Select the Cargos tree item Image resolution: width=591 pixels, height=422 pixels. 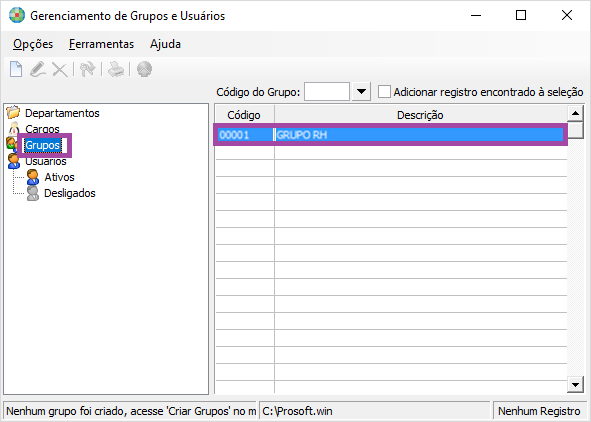(x=42, y=129)
